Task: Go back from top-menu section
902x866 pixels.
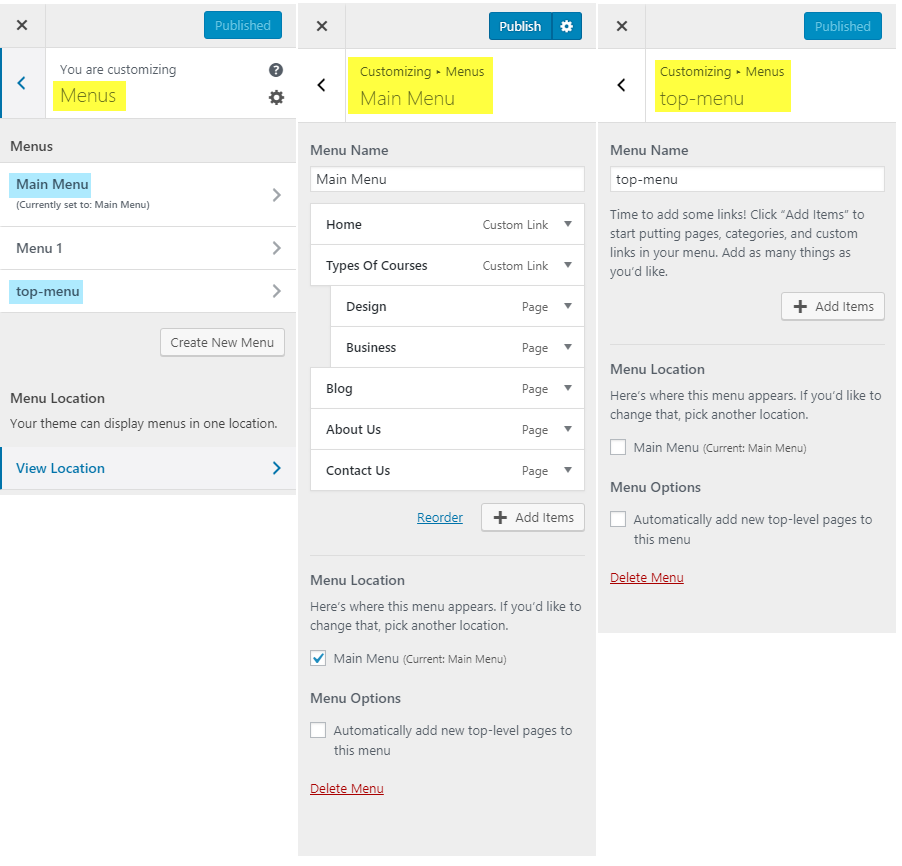Action: click(x=621, y=85)
